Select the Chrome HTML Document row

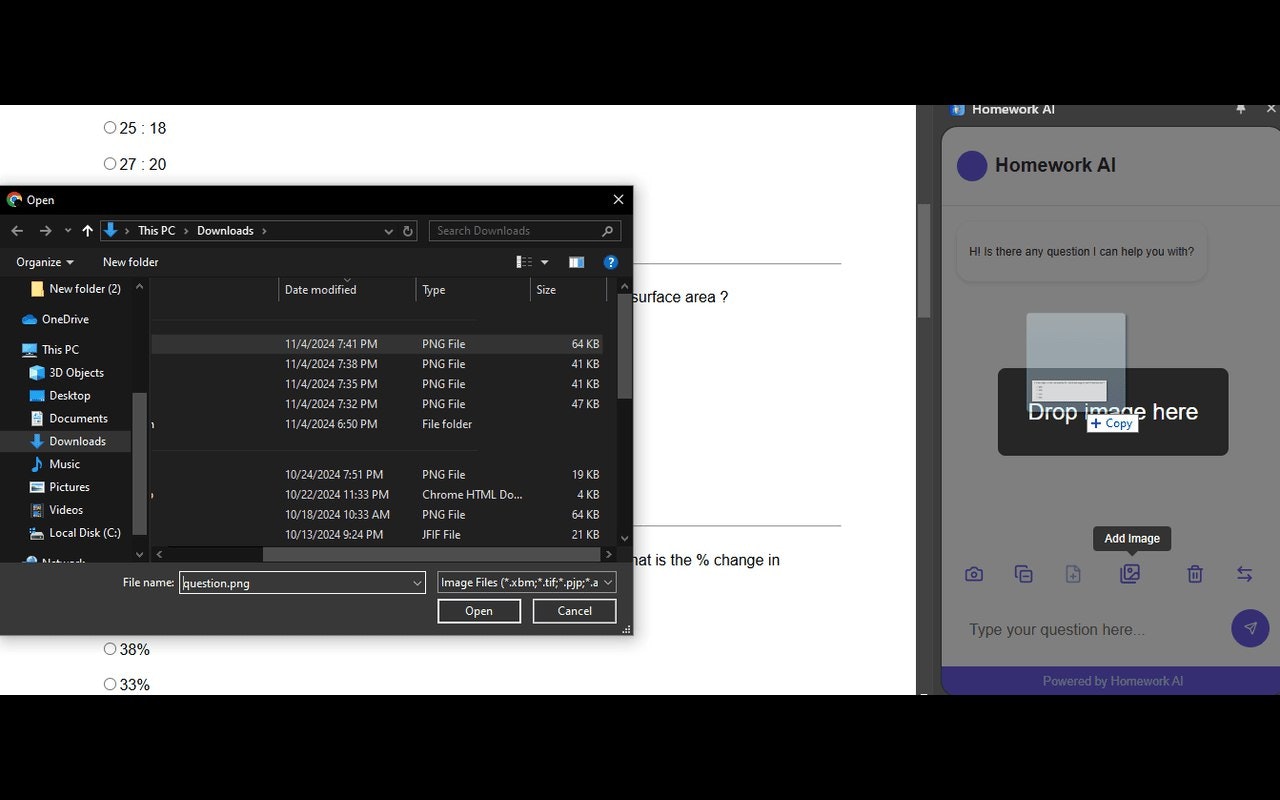pos(377,494)
